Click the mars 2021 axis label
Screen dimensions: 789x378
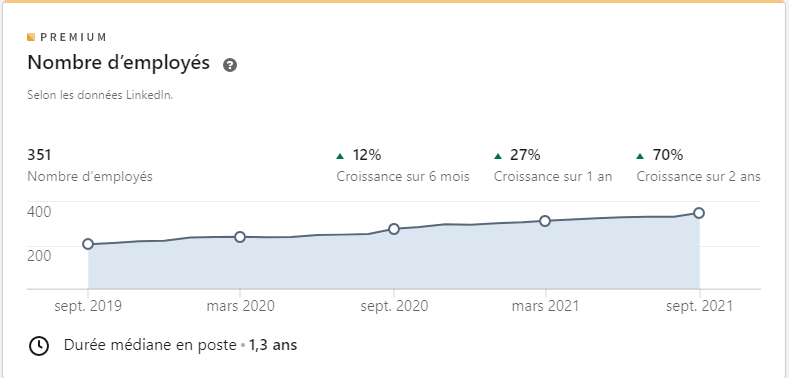[545, 306]
